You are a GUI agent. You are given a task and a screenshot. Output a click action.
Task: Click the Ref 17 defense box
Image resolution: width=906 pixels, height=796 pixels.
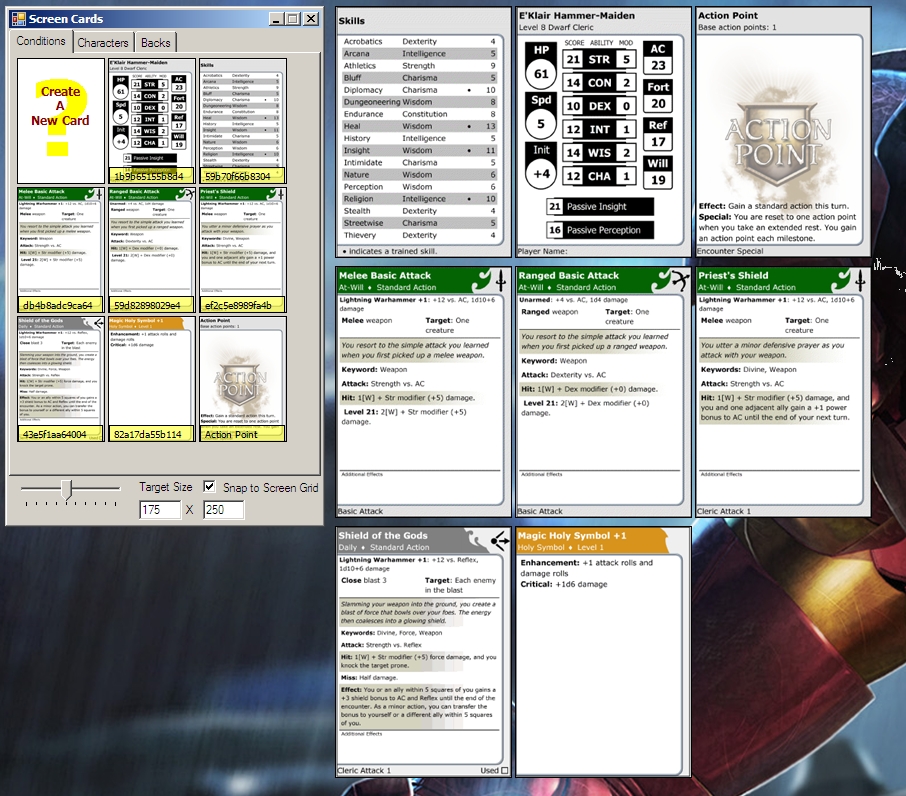point(658,134)
